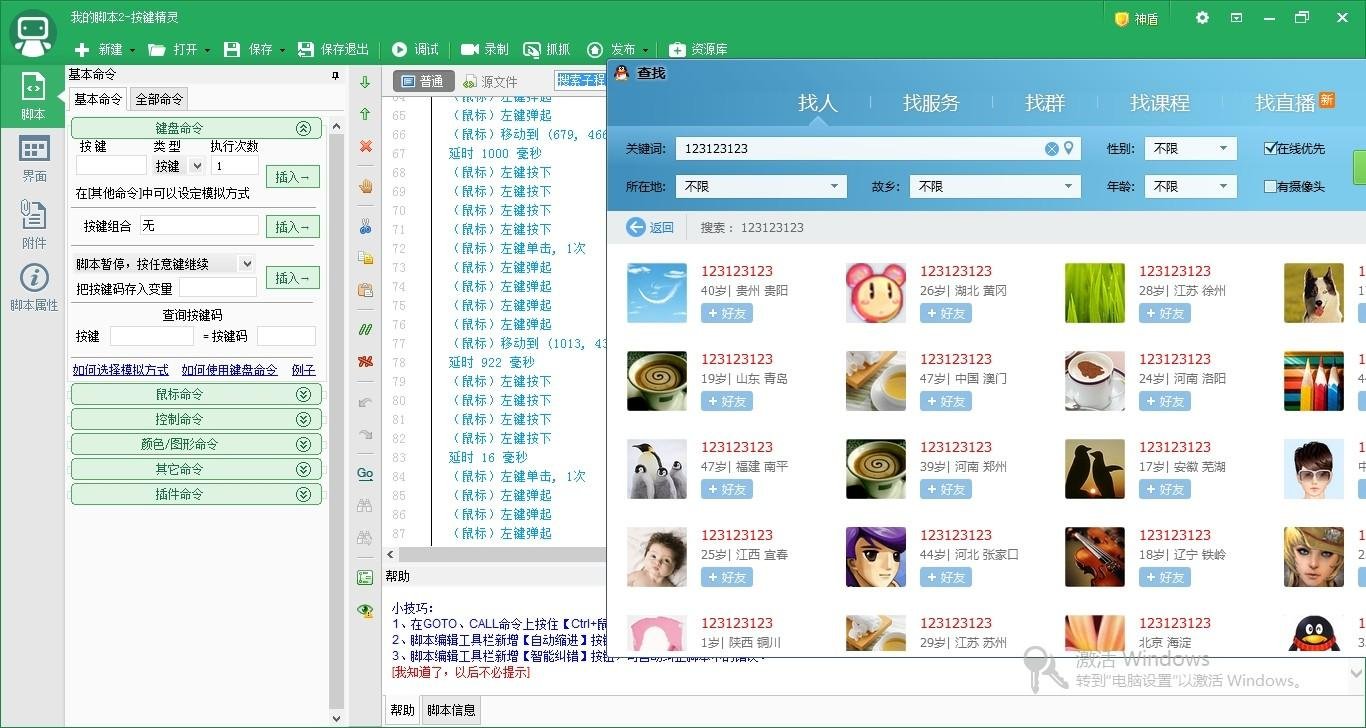Add 贵州 贵阳 user as friend
1366x728 pixels.
point(727,313)
